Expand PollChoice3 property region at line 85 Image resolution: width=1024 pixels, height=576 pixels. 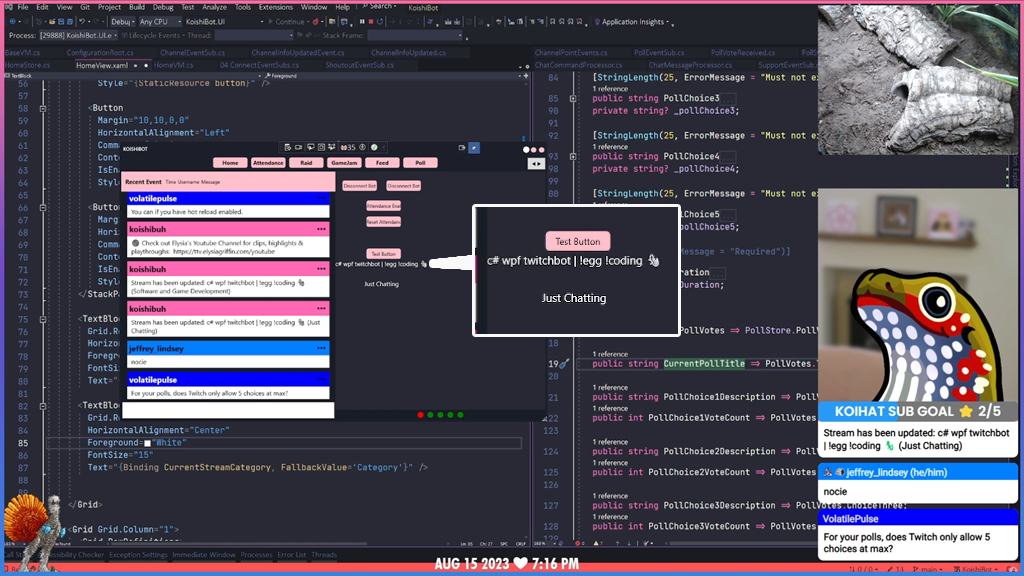coord(573,99)
